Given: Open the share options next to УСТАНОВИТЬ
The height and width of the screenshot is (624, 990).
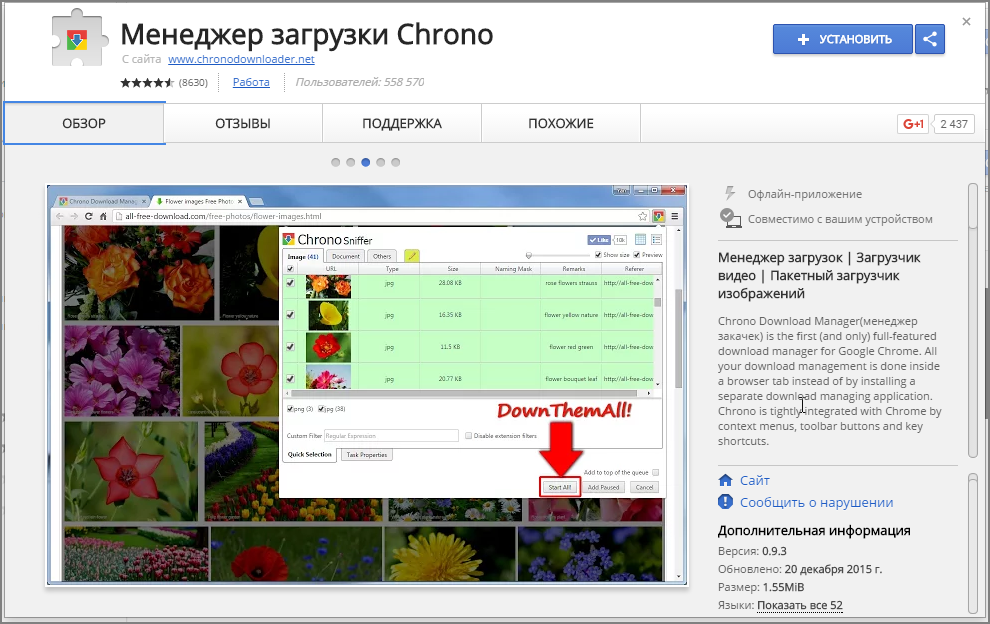Looking at the screenshot, I should coord(929,39).
